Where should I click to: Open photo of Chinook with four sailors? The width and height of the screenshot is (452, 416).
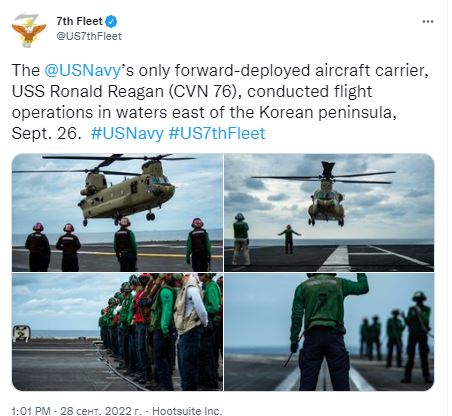click(117, 213)
